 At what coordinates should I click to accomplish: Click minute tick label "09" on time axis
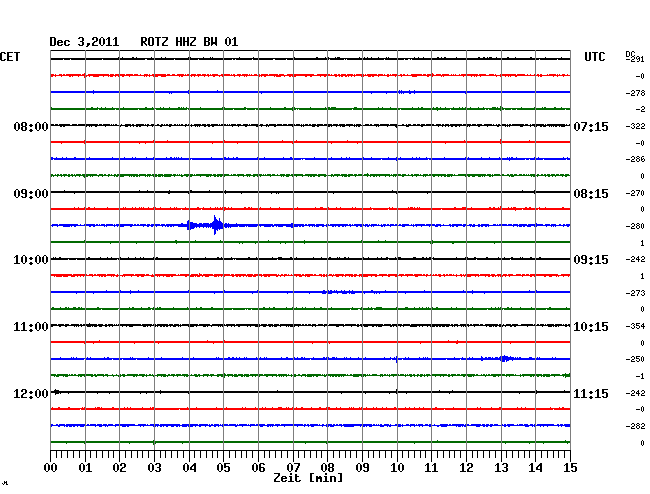(x=362, y=468)
